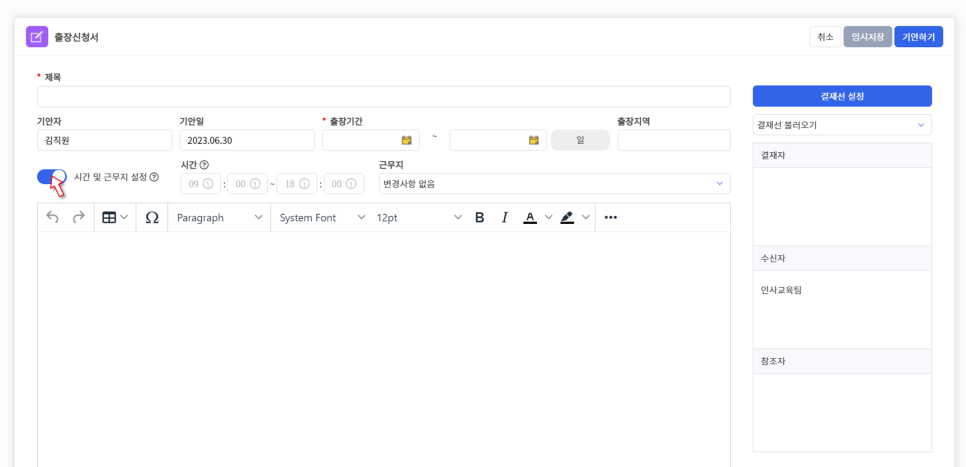Viewport: 966px width, 467px height.
Task: Click the redo arrow in editor toolbar
Action: [x=78, y=217]
